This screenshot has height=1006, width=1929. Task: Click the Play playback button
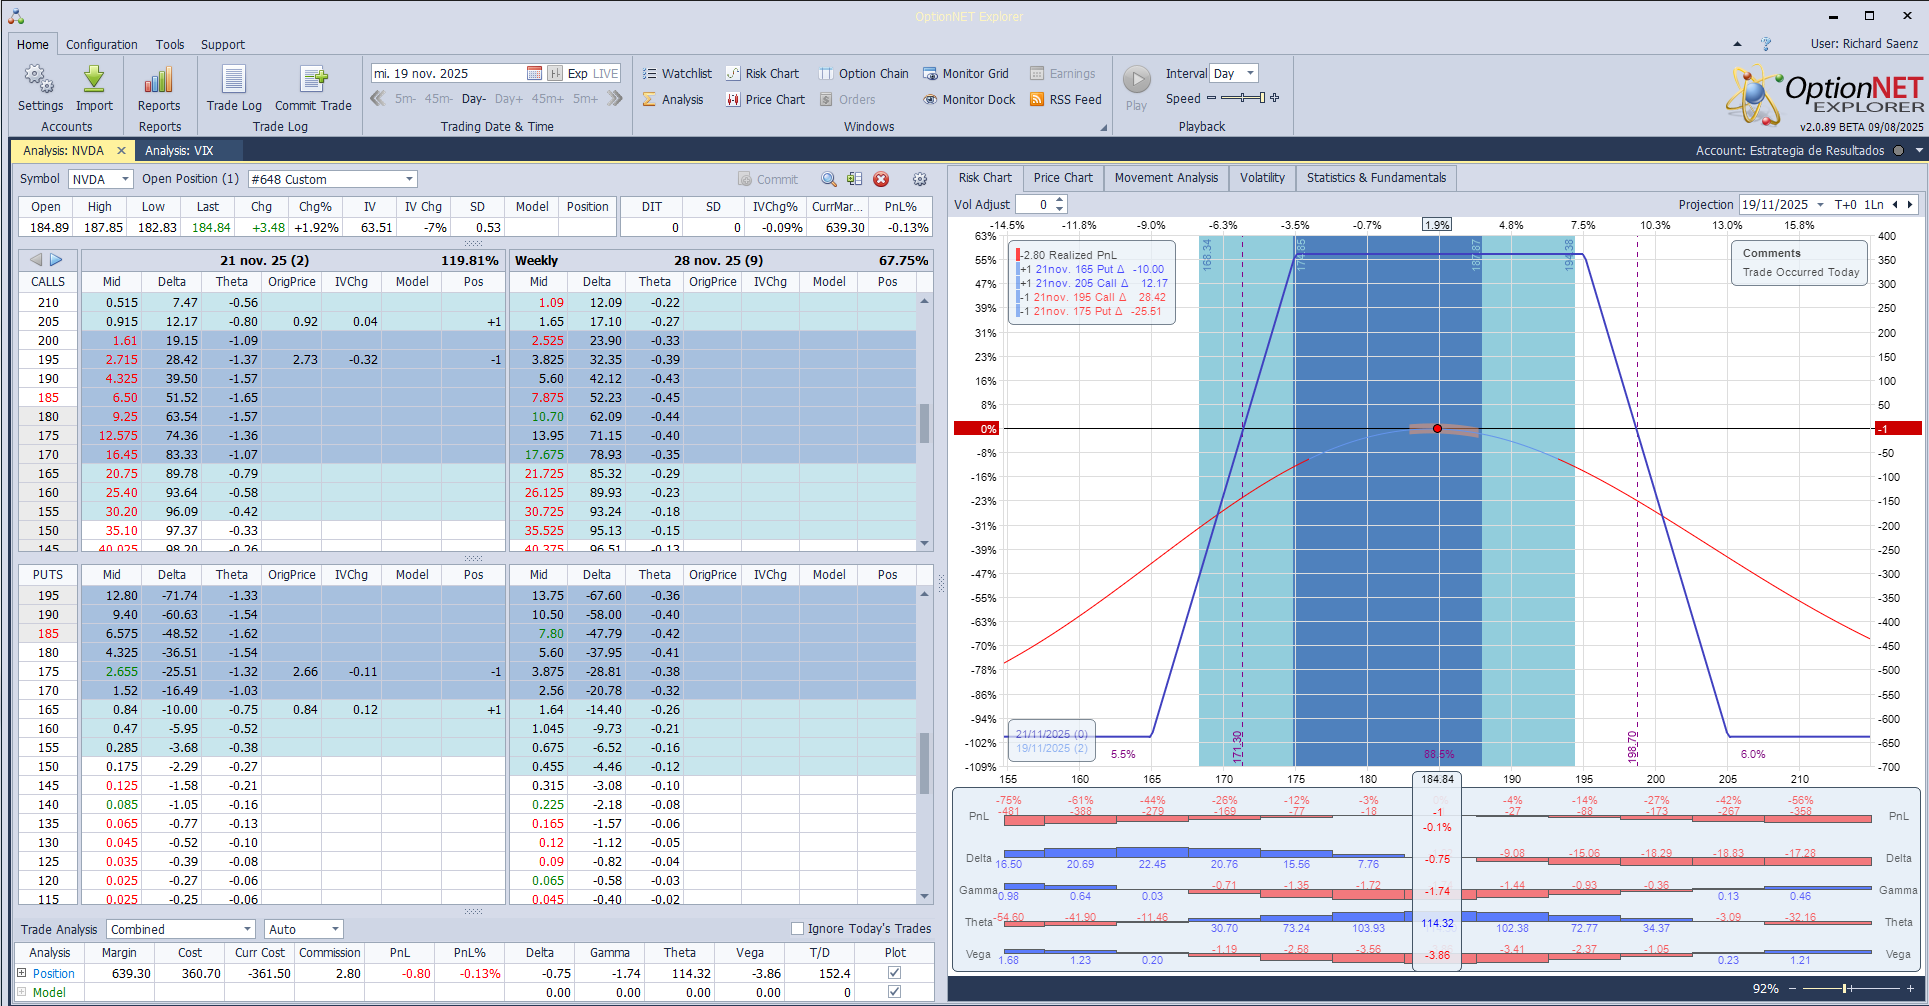[x=1136, y=88]
